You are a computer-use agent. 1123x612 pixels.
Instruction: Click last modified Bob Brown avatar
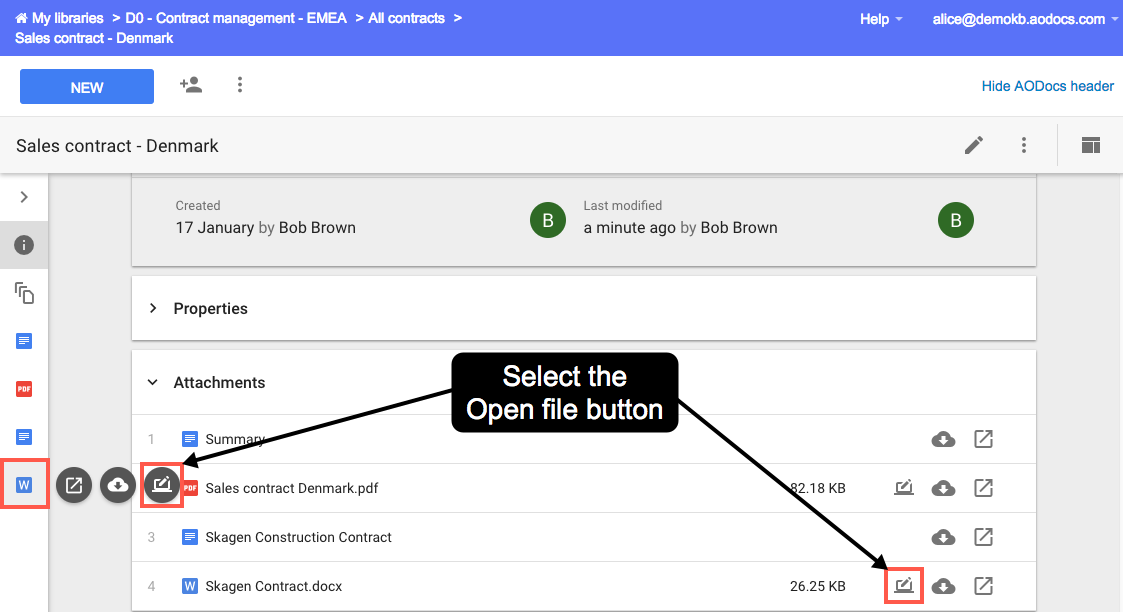point(955,220)
